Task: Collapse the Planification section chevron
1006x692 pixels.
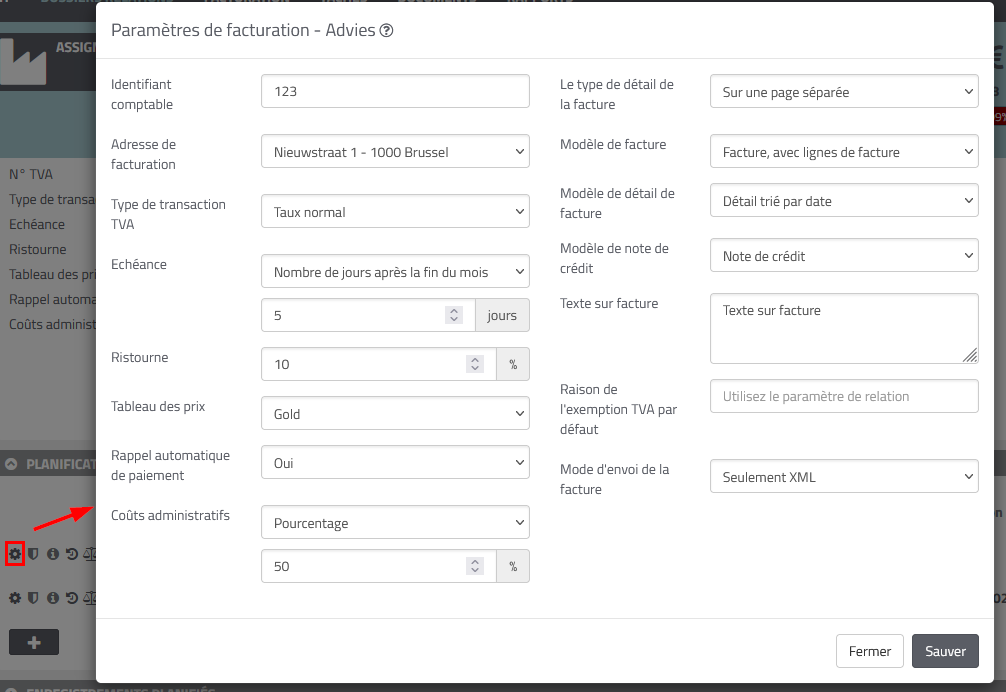Action: (x=12, y=464)
